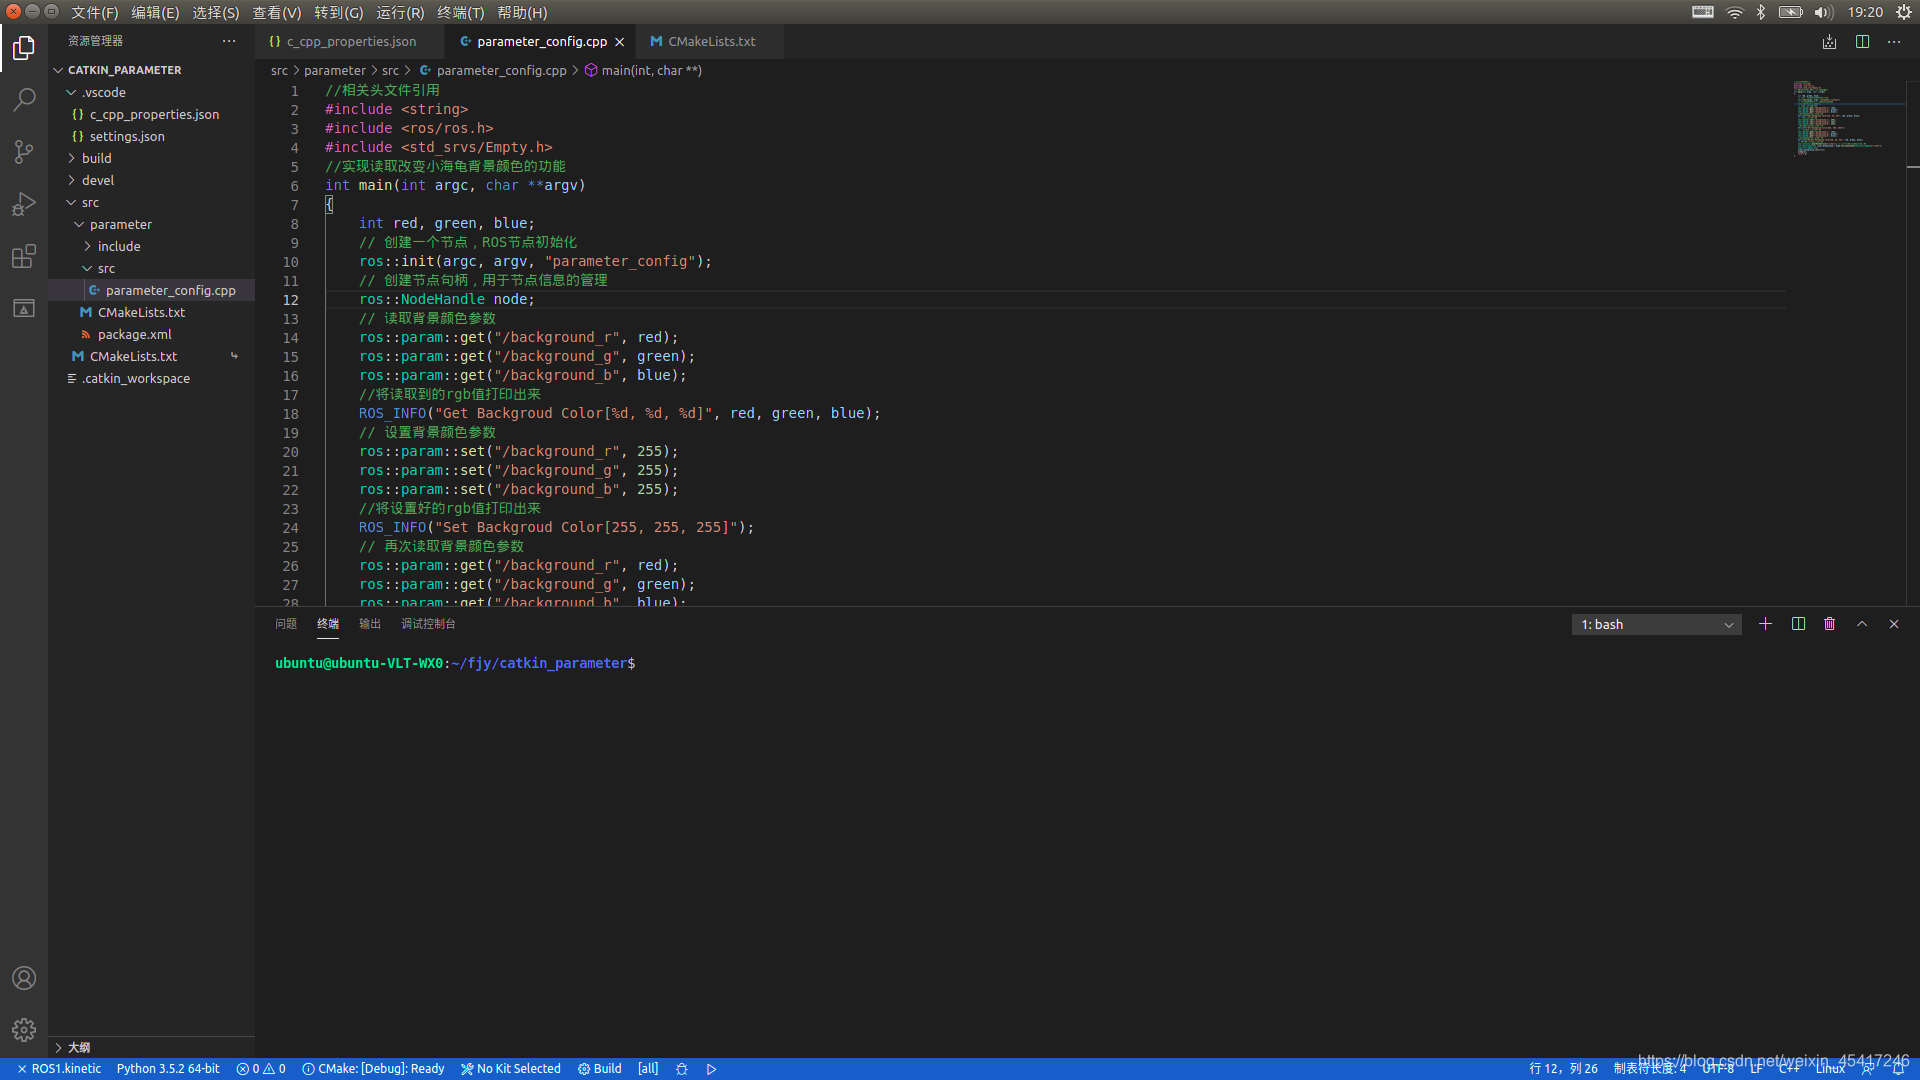Click No Kit Selected in status bar
1920x1080 pixels.
(511, 1069)
